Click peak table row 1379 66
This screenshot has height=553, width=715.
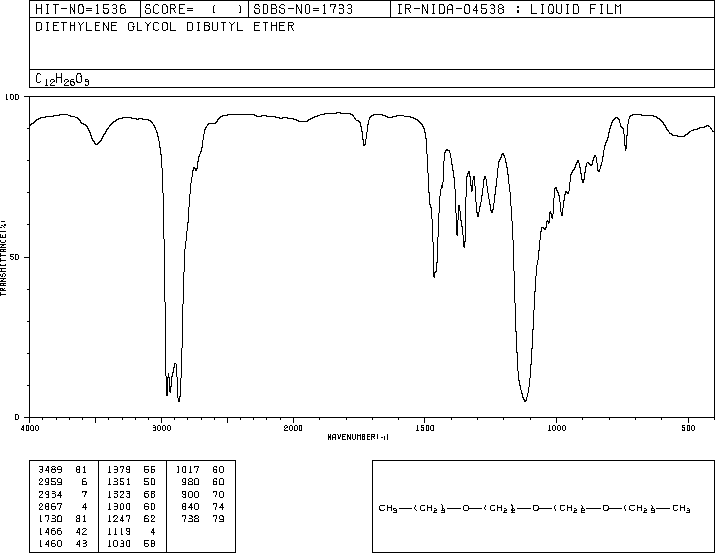pyautogui.click(x=131, y=470)
